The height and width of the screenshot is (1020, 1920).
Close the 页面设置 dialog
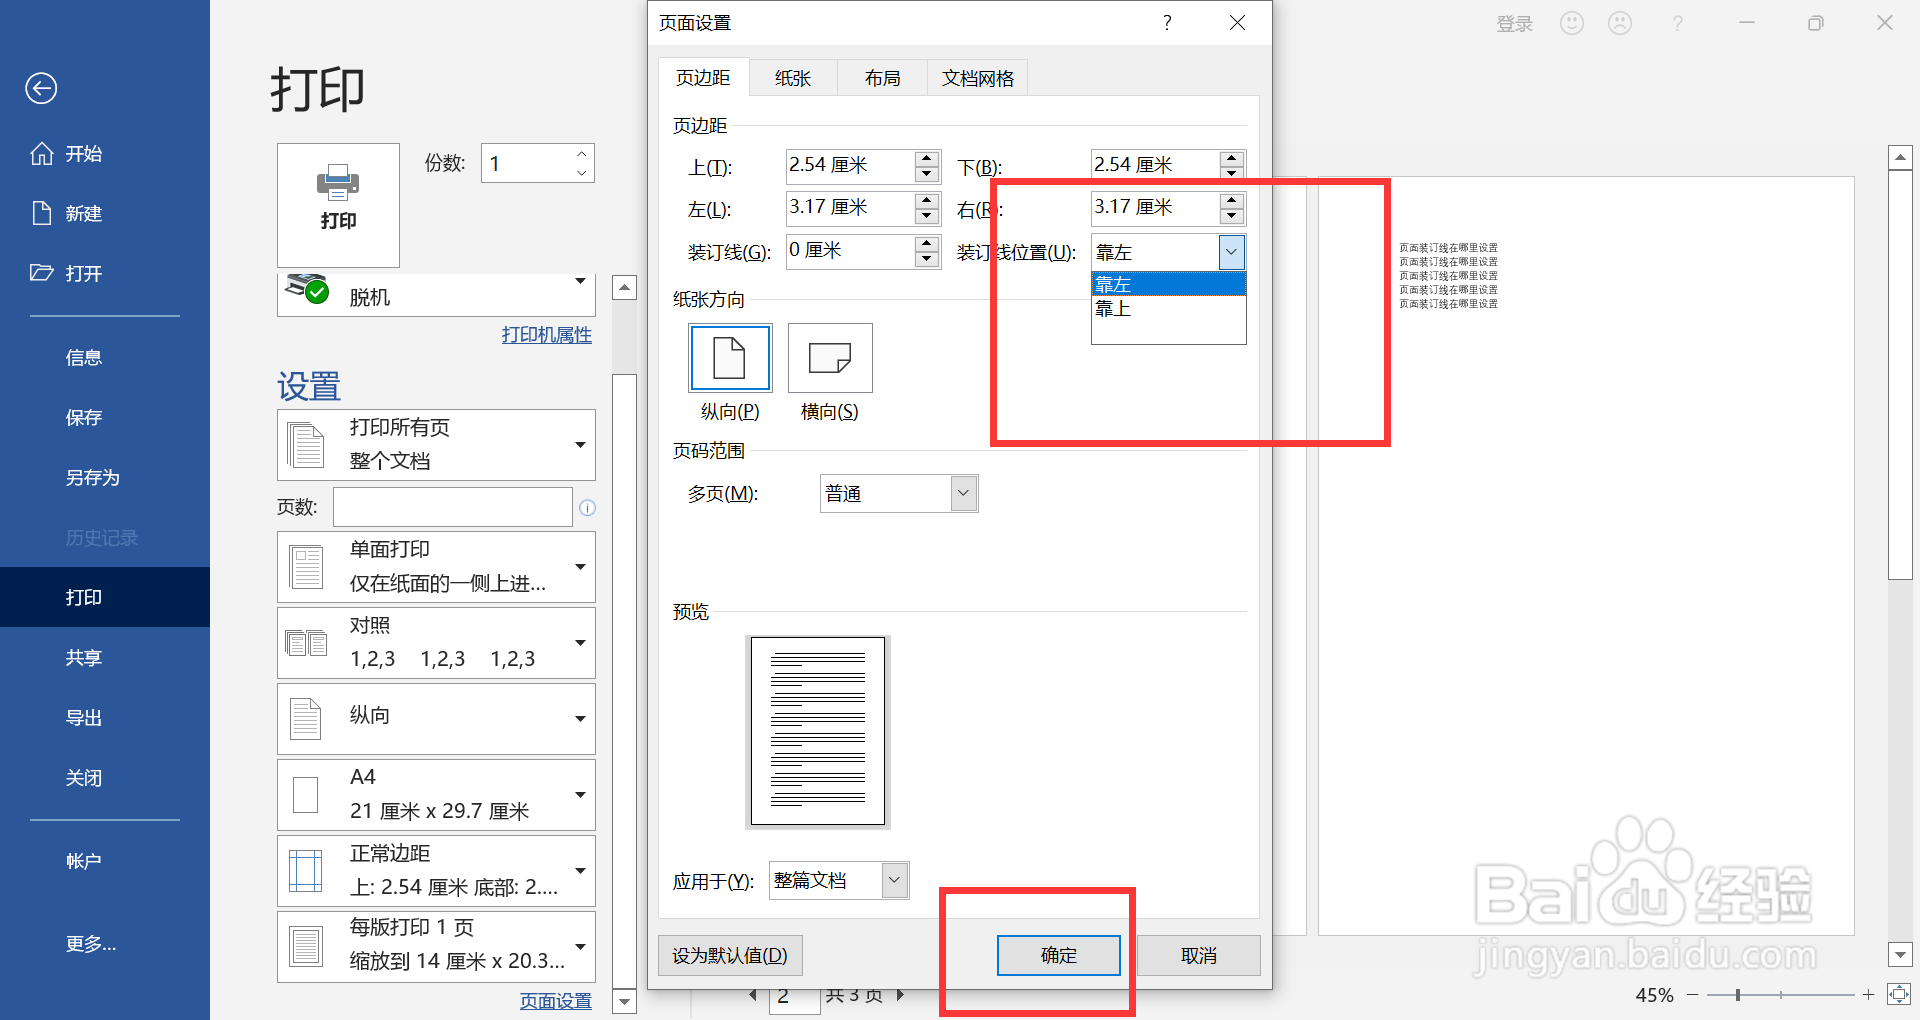(x=1237, y=23)
